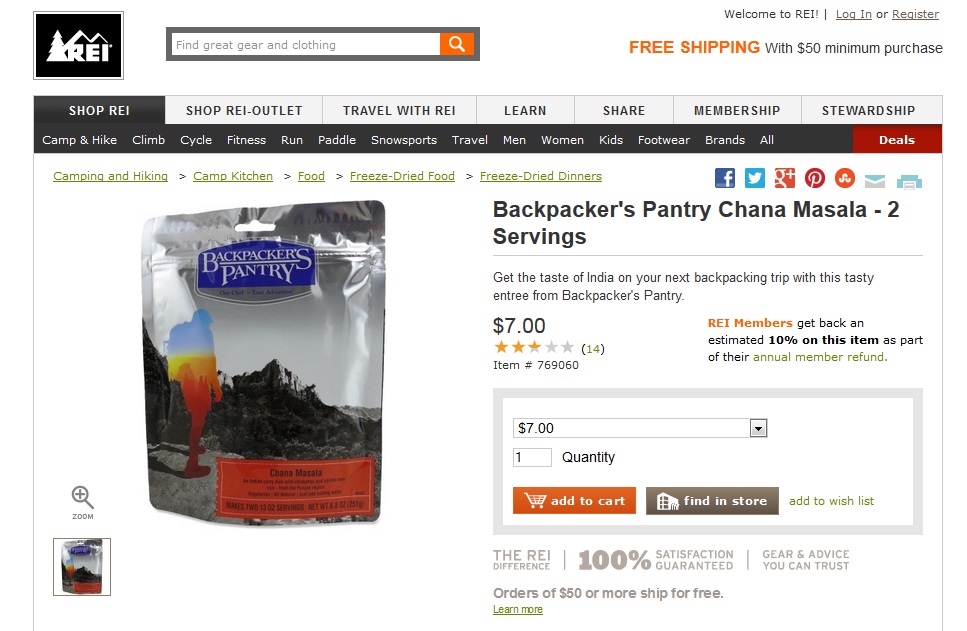Add the item to cart
Viewport: 967px width, 631px height.
point(574,501)
